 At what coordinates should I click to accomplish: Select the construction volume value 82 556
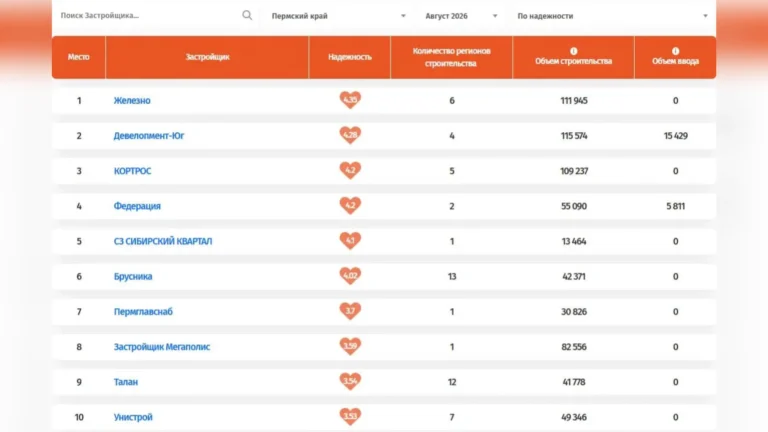pyautogui.click(x=574, y=347)
